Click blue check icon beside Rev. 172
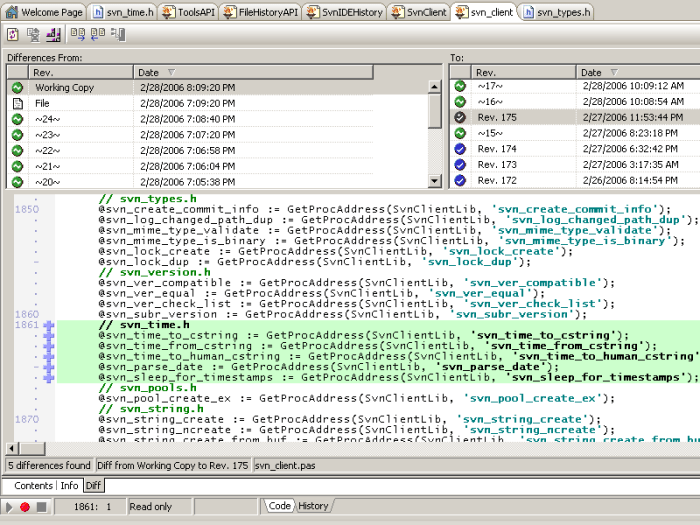This screenshot has width=700, height=525. 460,180
